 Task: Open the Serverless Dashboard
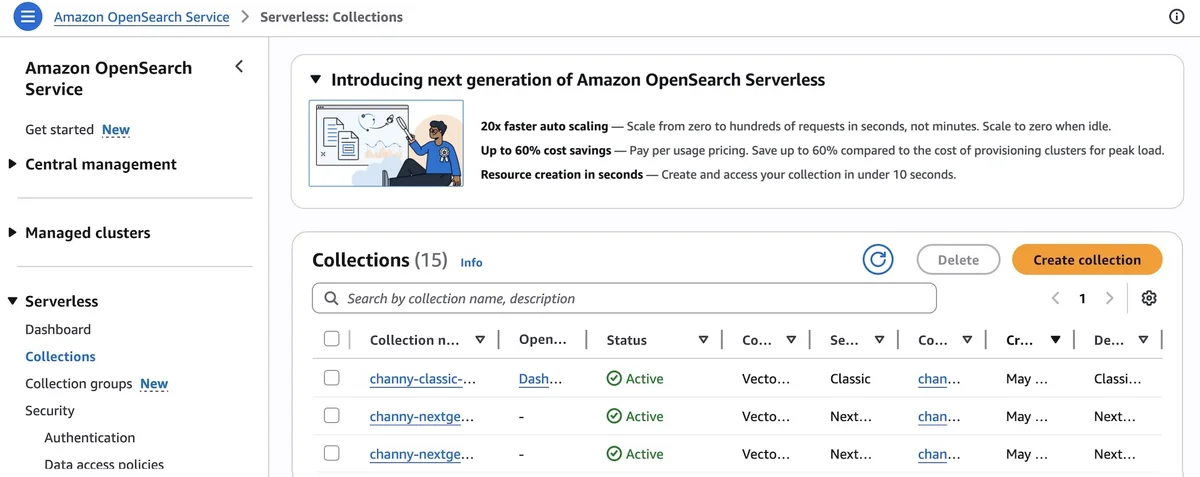(x=58, y=330)
